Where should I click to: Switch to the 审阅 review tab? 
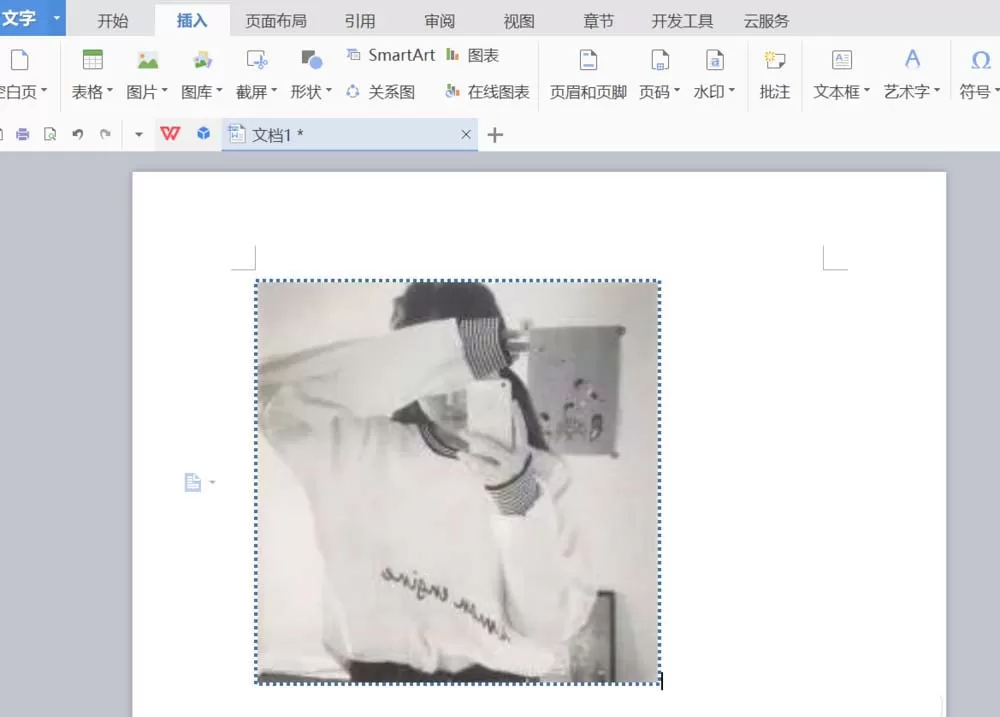tap(439, 21)
